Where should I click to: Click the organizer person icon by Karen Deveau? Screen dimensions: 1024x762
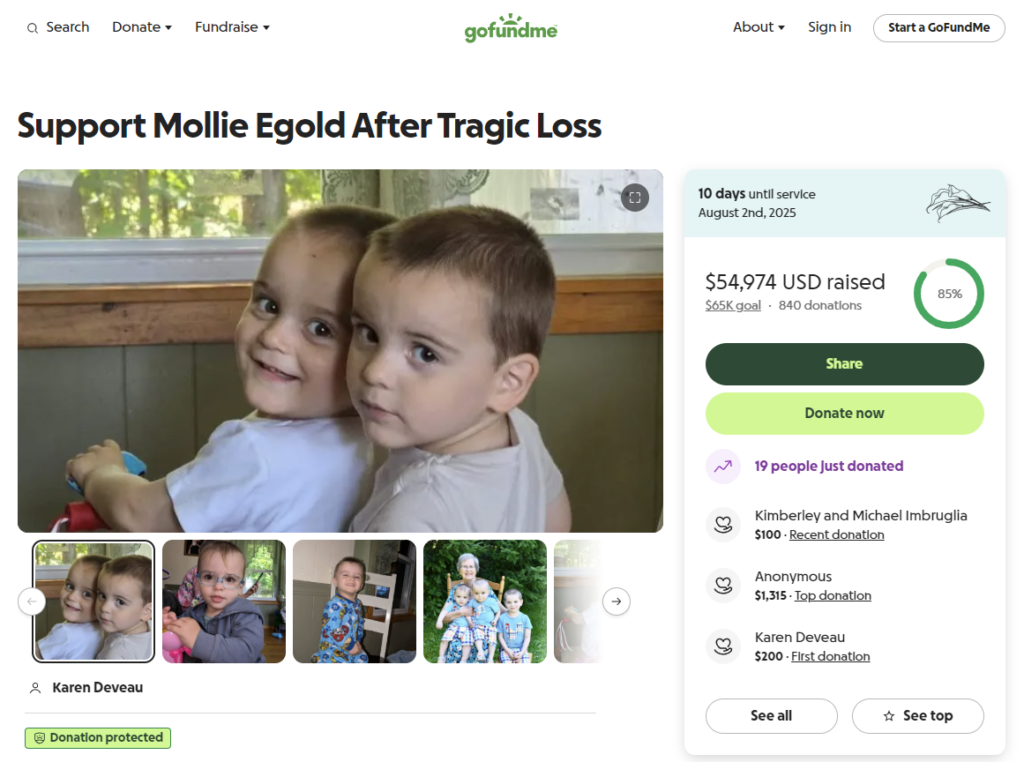[x=35, y=688]
